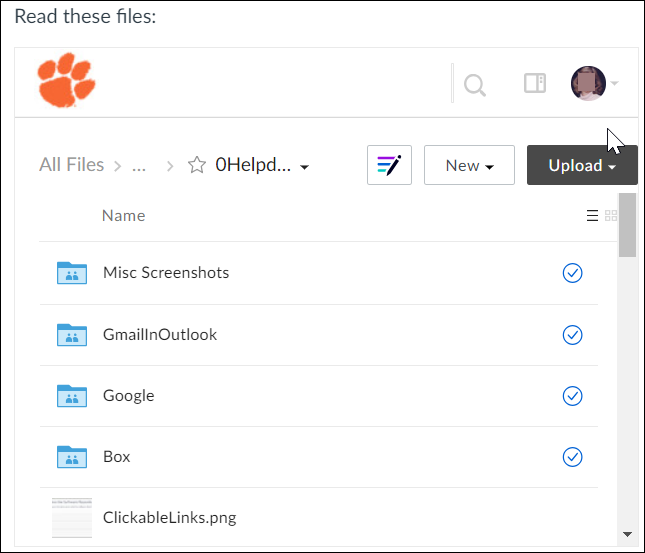Click the Box Notes pen icon button

(x=389, y=165)
